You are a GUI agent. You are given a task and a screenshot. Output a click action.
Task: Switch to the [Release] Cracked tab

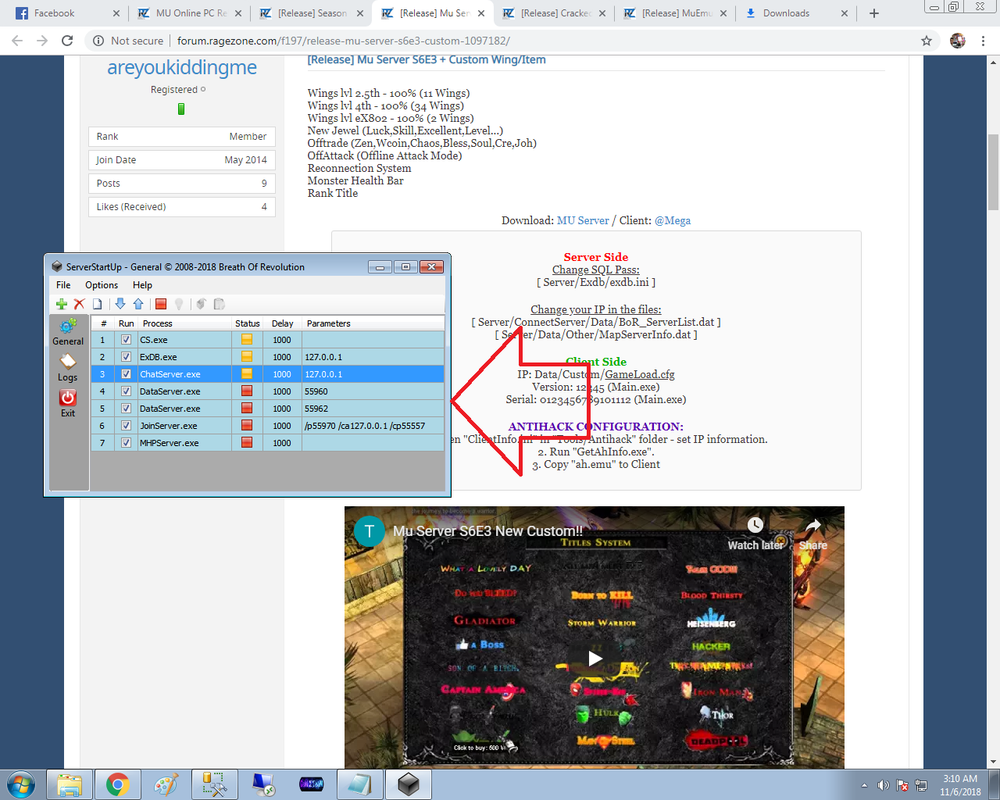pyautogui.click(x=553, y=13)
